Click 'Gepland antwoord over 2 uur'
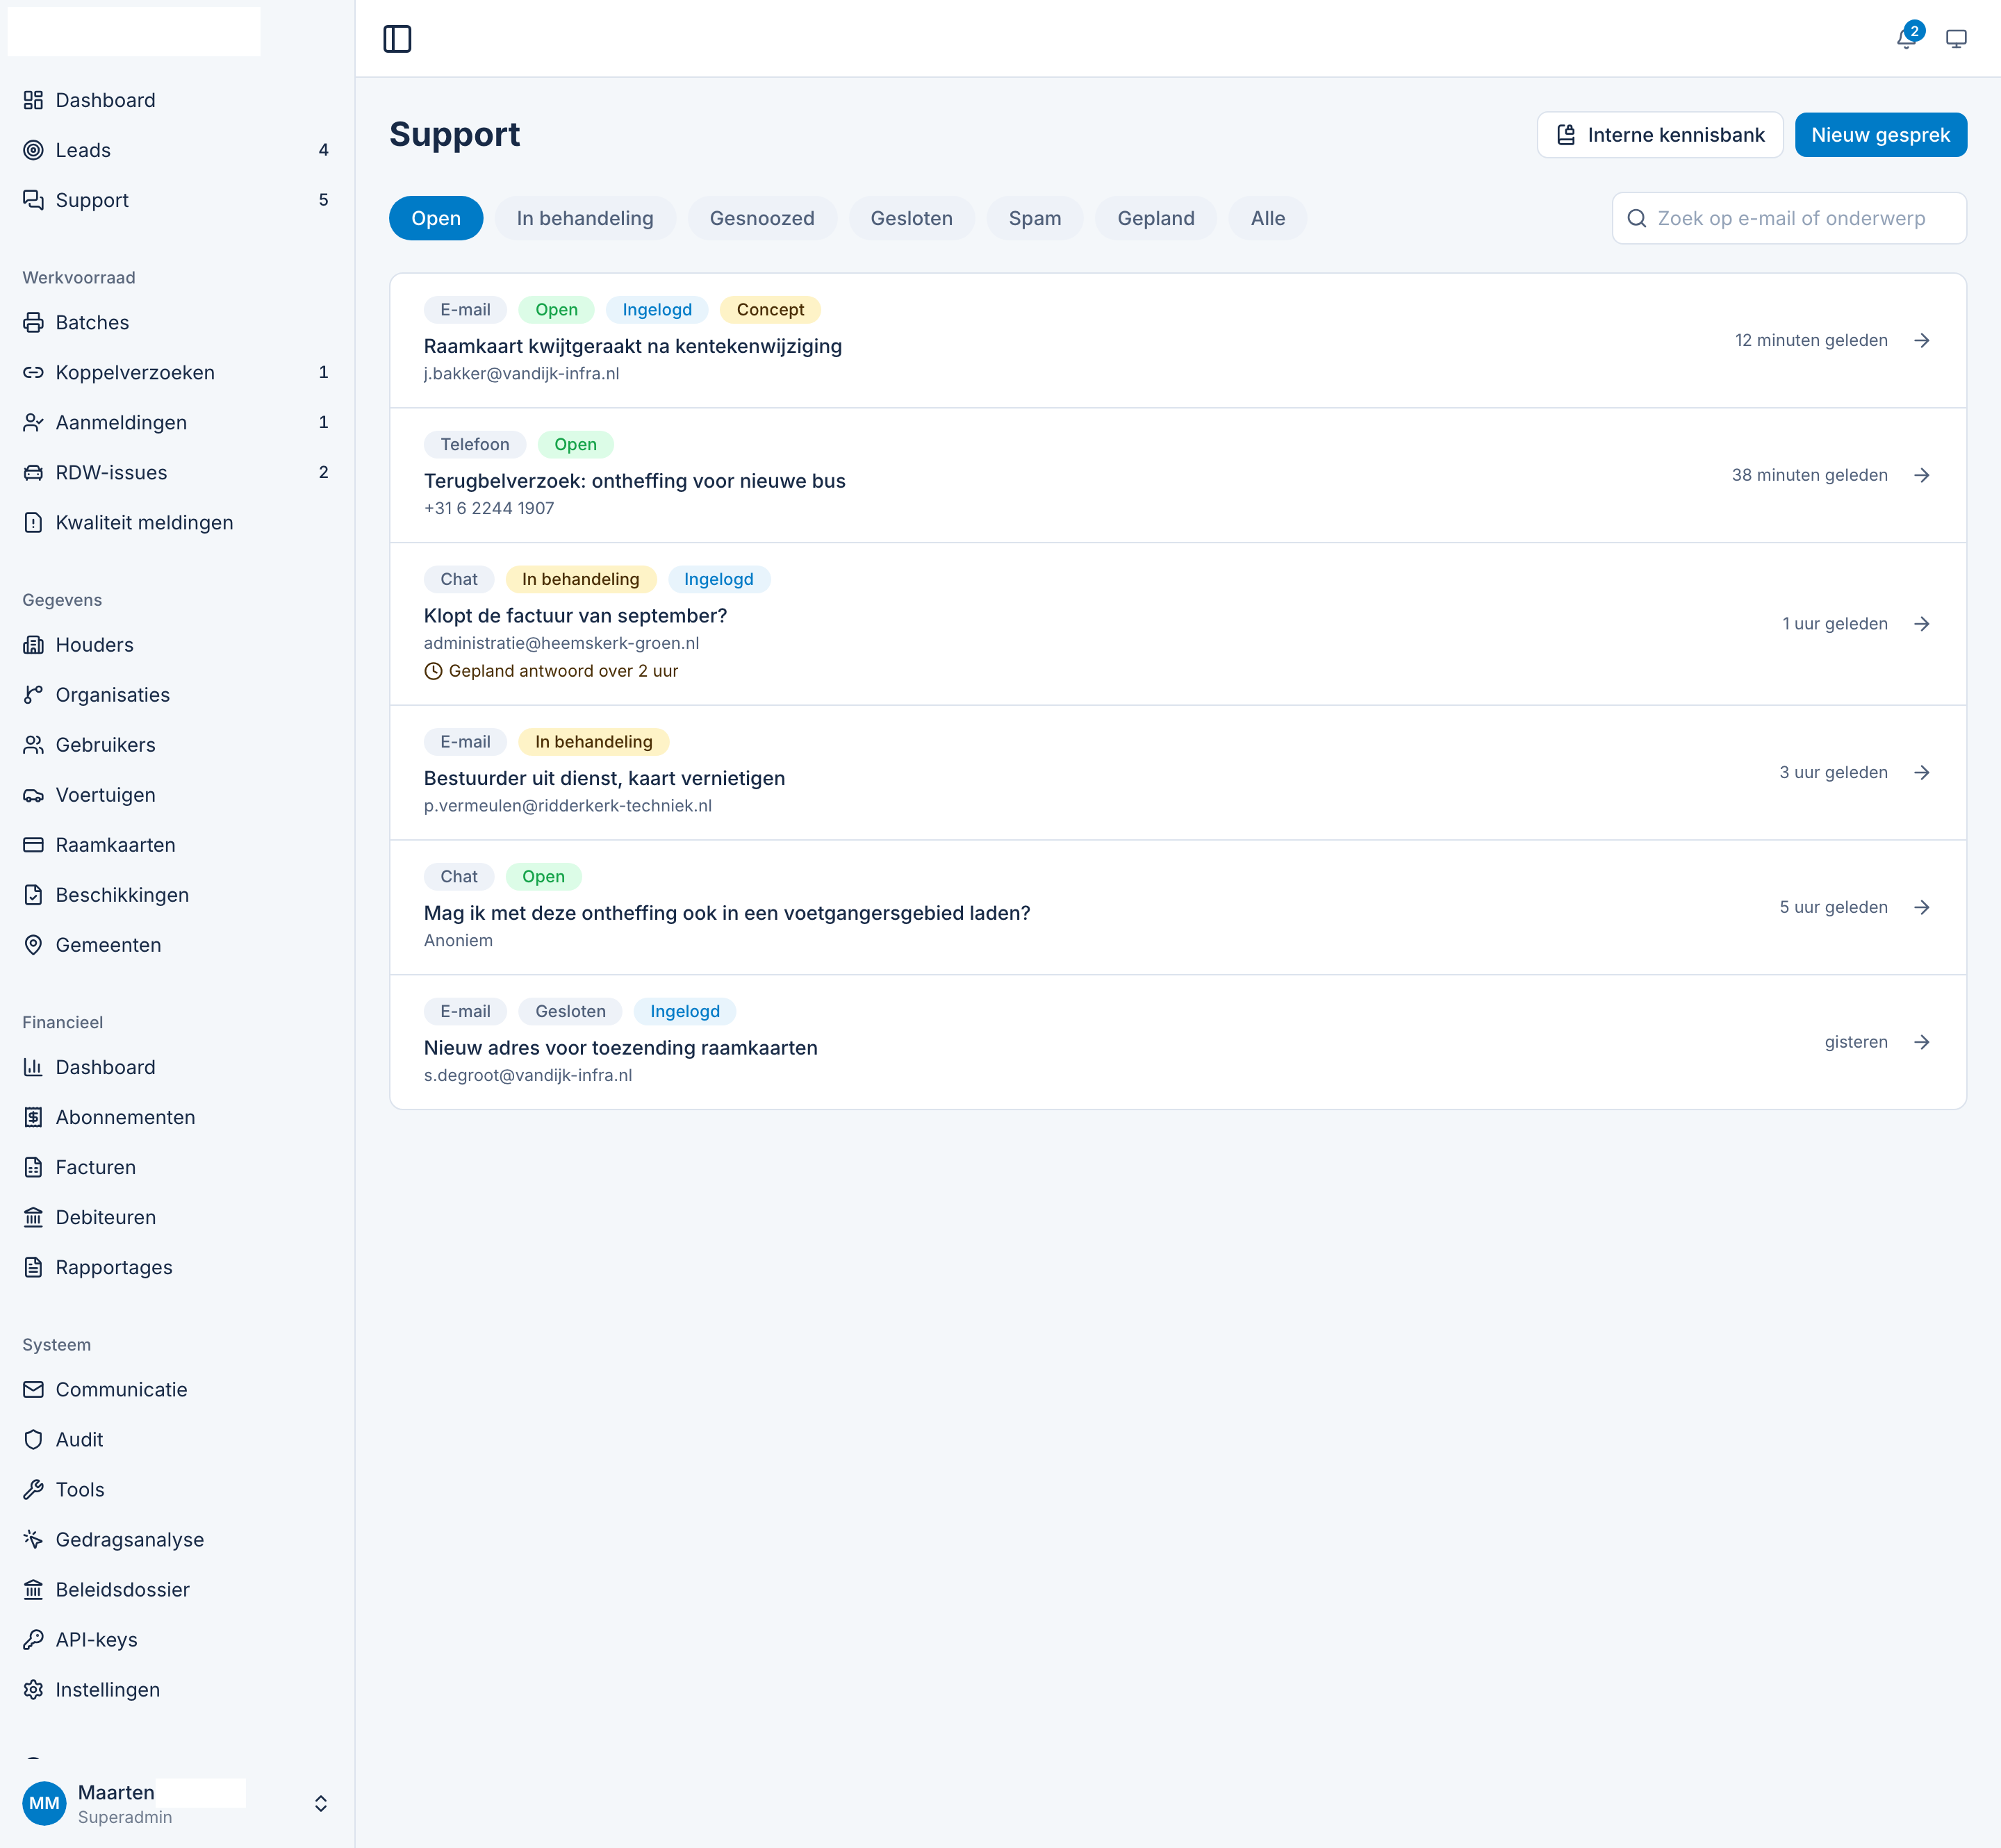 click(551, 671)
